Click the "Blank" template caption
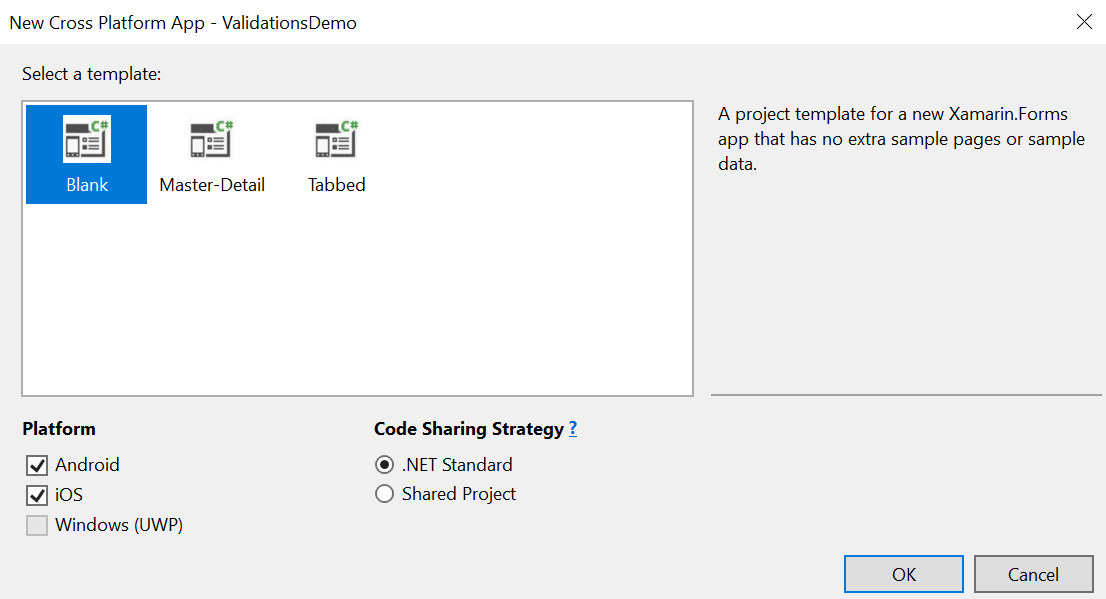This screenshot has width=1106, height=599. (x=87, y=185)
